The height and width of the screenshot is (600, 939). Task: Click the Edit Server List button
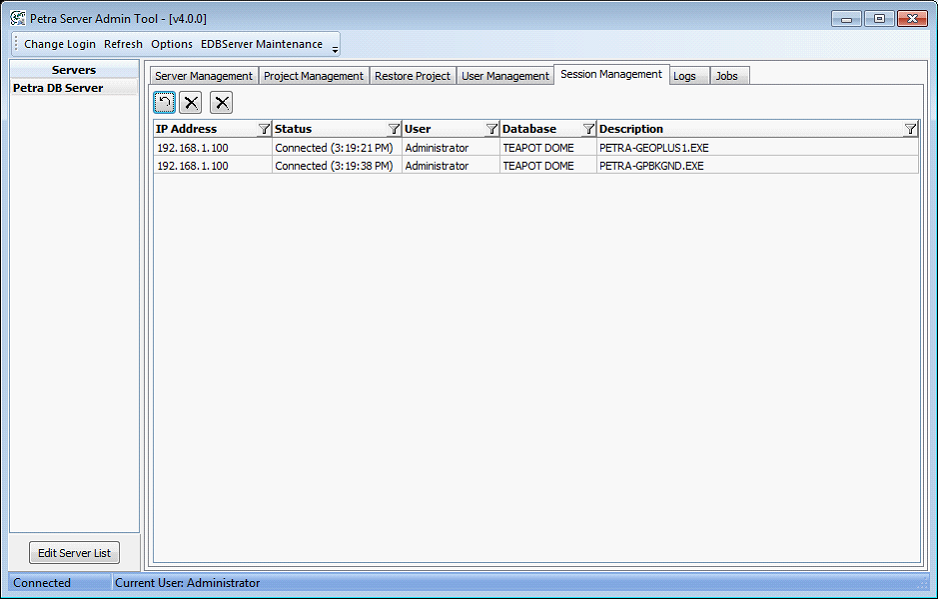click(74, 553)
